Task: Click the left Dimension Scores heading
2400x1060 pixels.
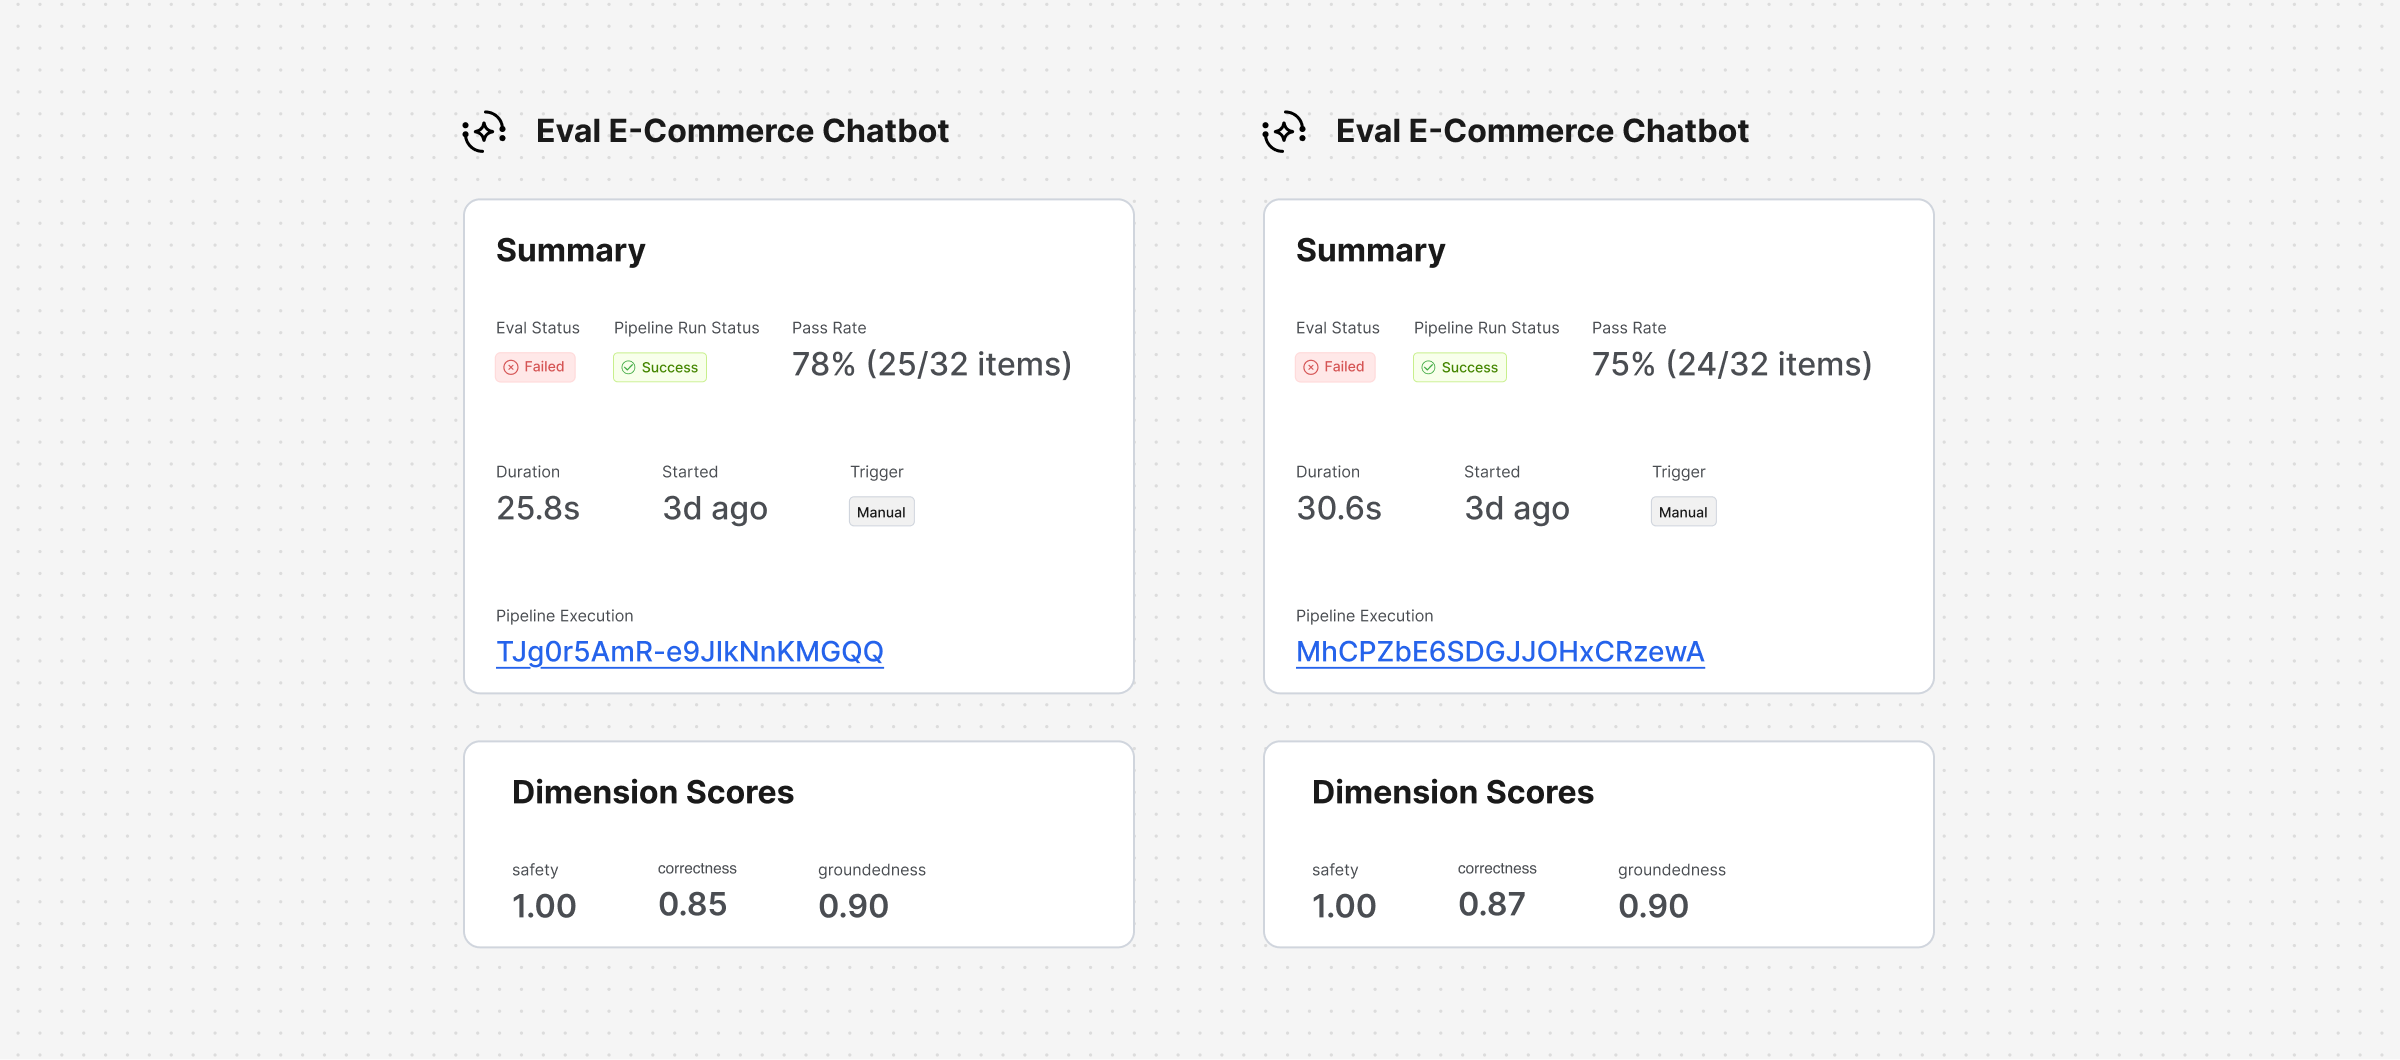Action: (653, 792)
